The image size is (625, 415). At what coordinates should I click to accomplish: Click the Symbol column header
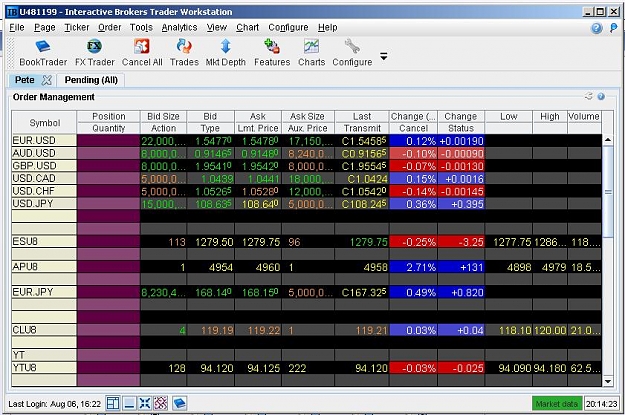(x=44, y=123)
